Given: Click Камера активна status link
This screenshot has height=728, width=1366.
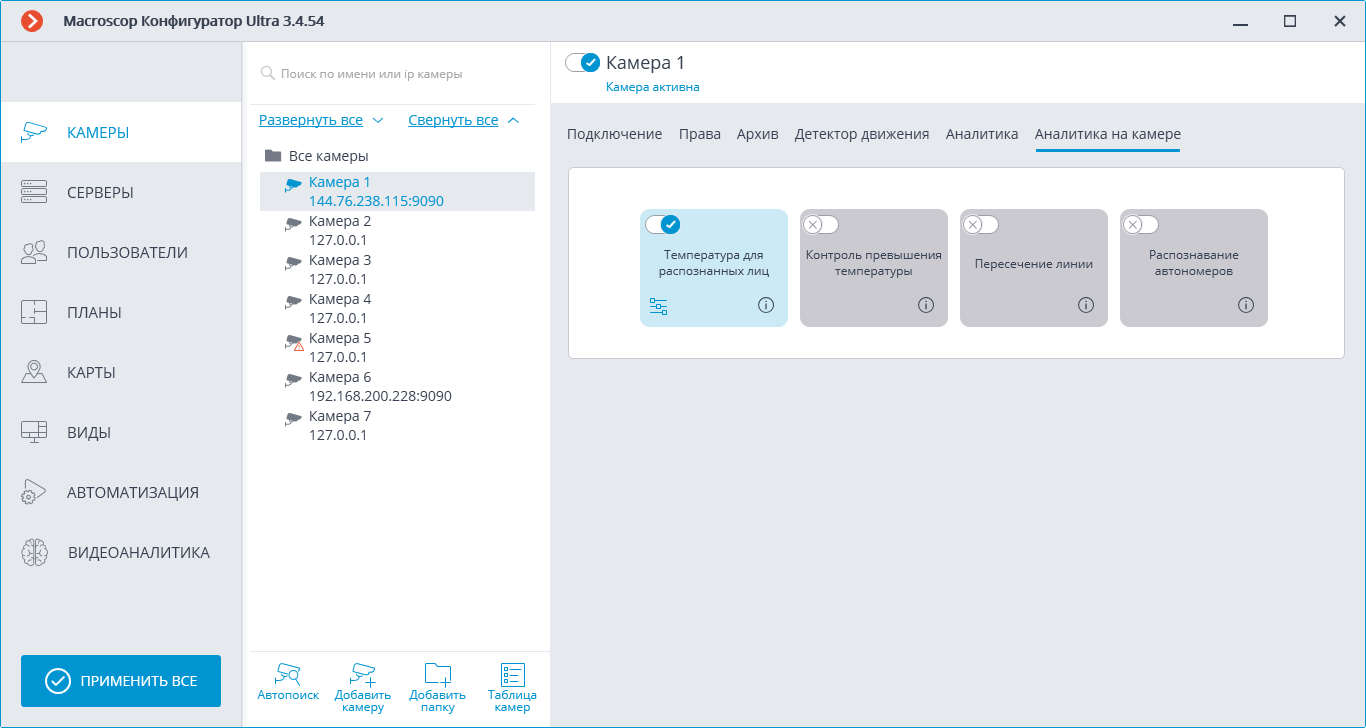Looking at the screenshot, I should [x=653, y=87].
